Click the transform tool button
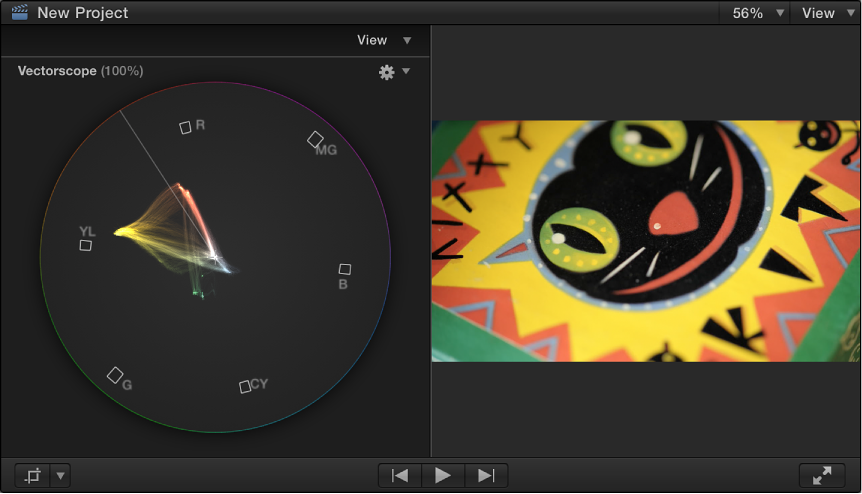The height and width of the screenshot is (494, 862). point(32,476)
